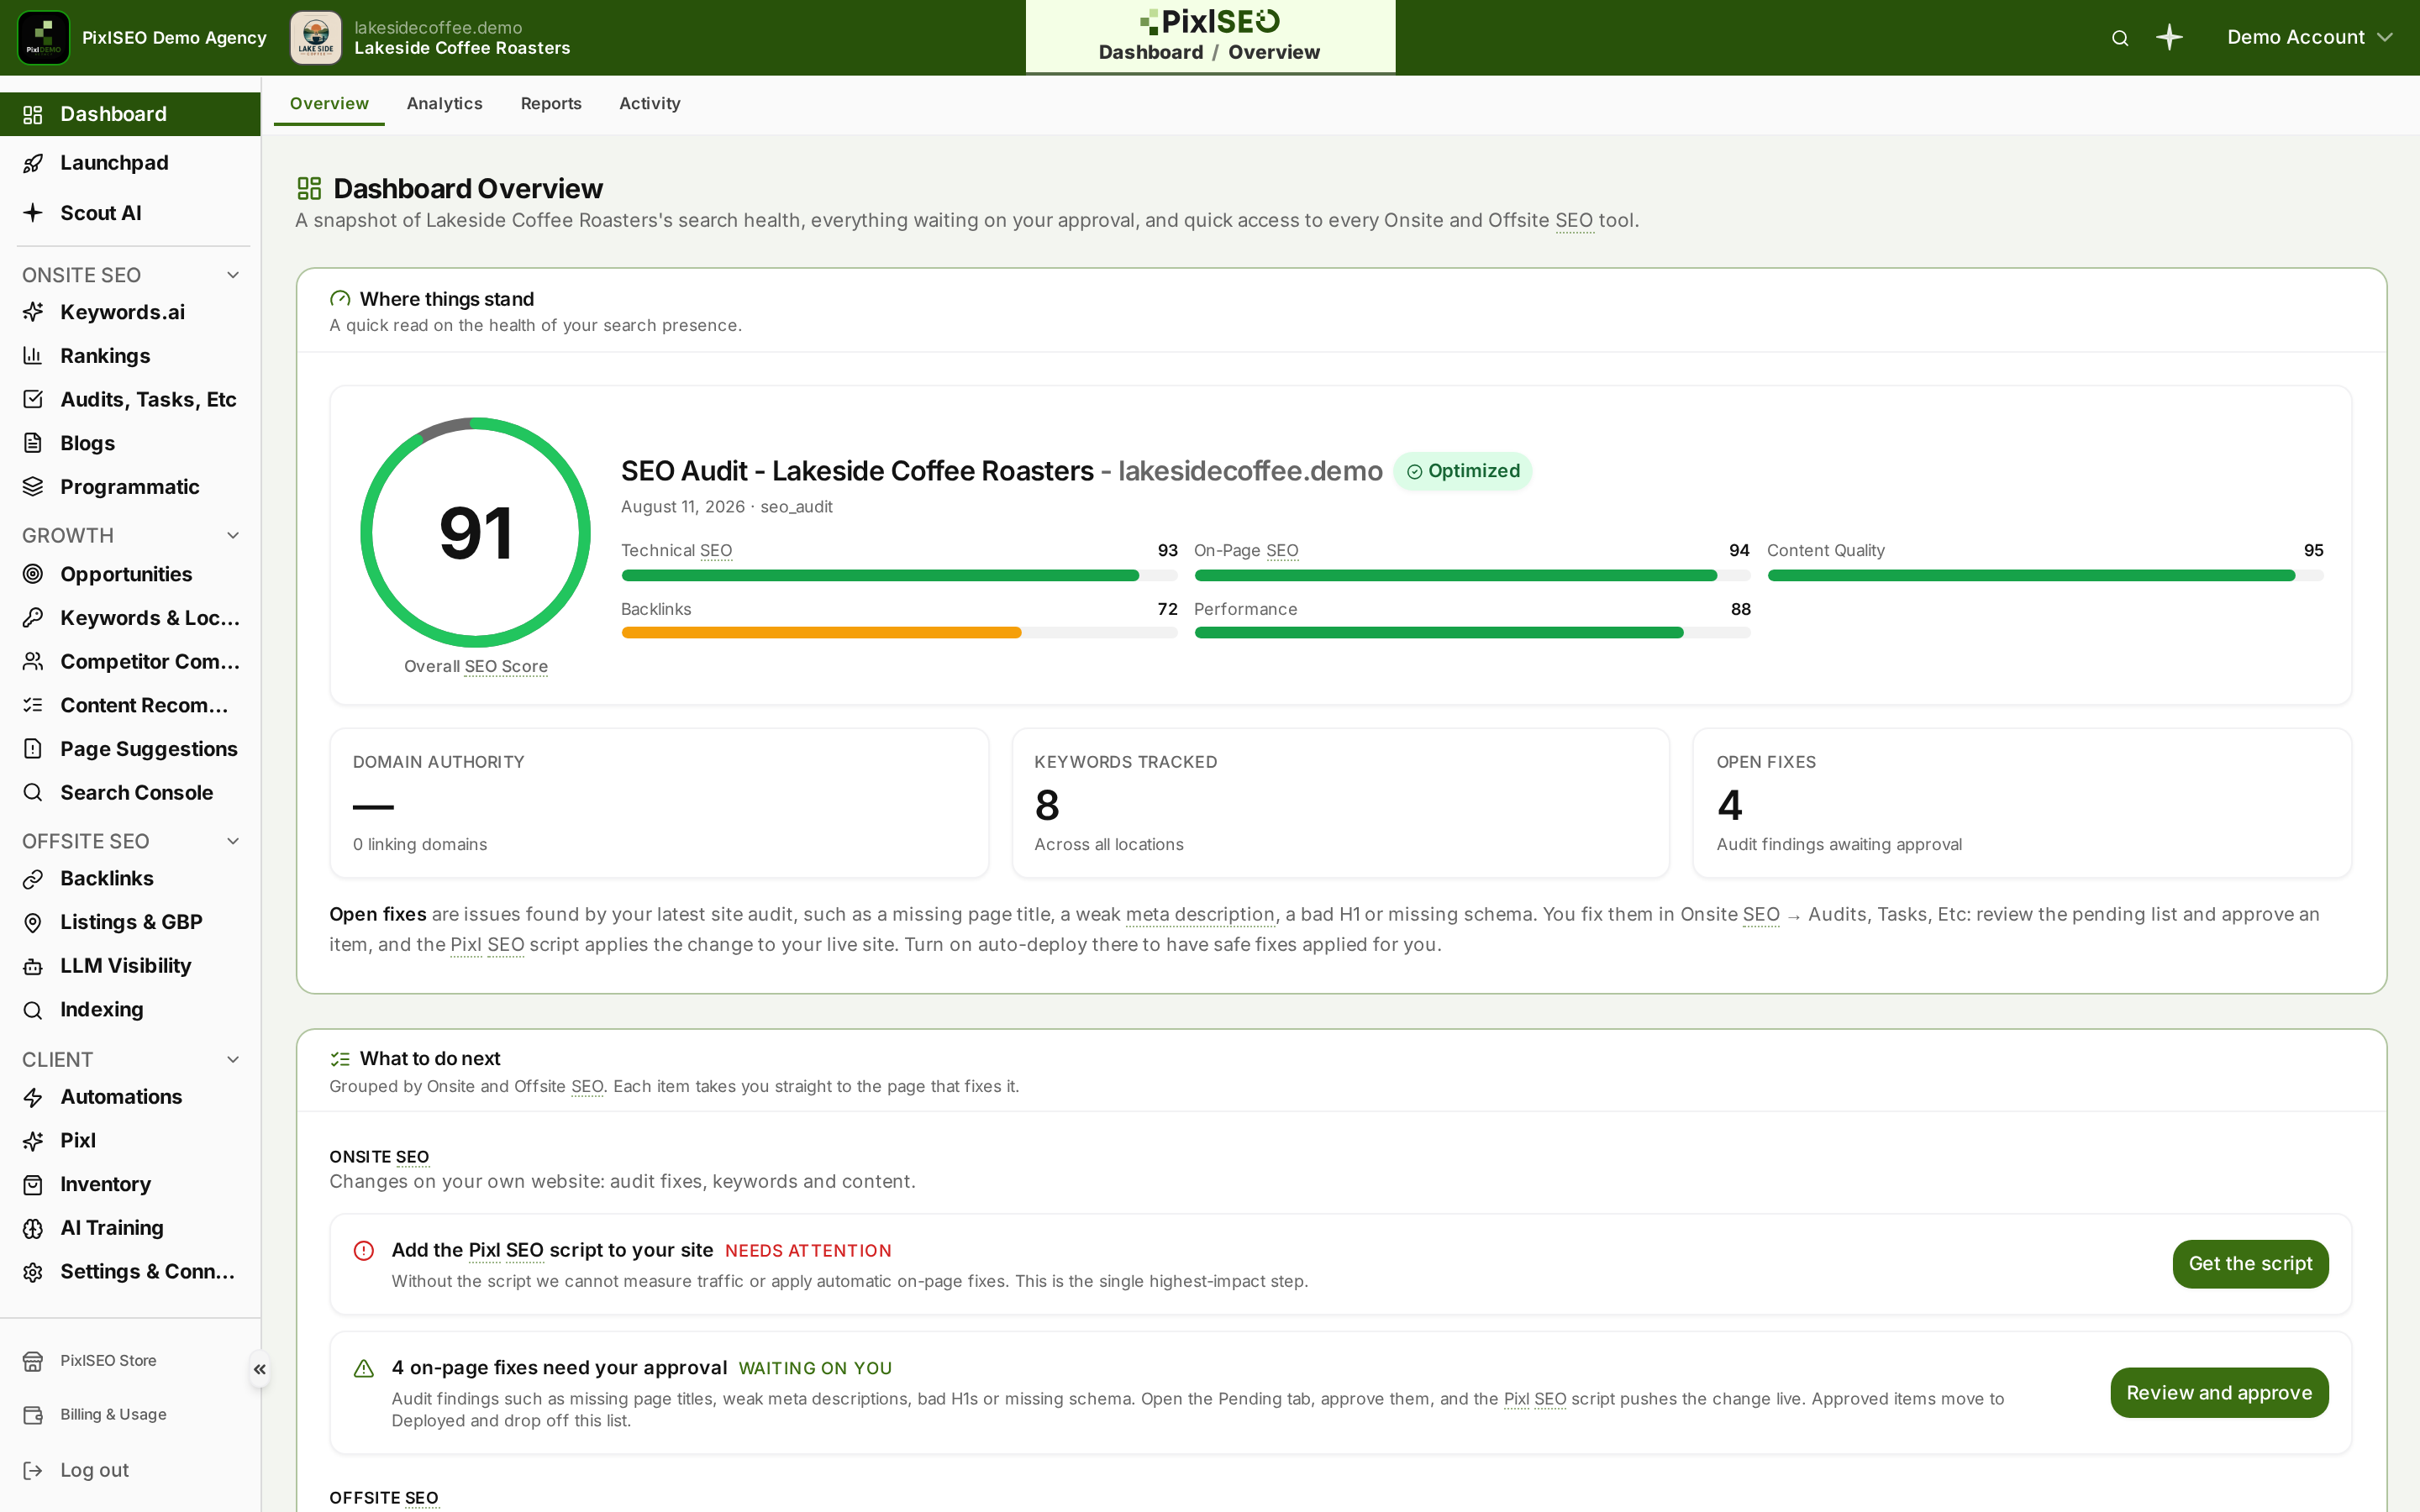Click the Audits, Tasks, Etc checkbox icon
Screen dimensions: 2420x1512
pos(33,399)
